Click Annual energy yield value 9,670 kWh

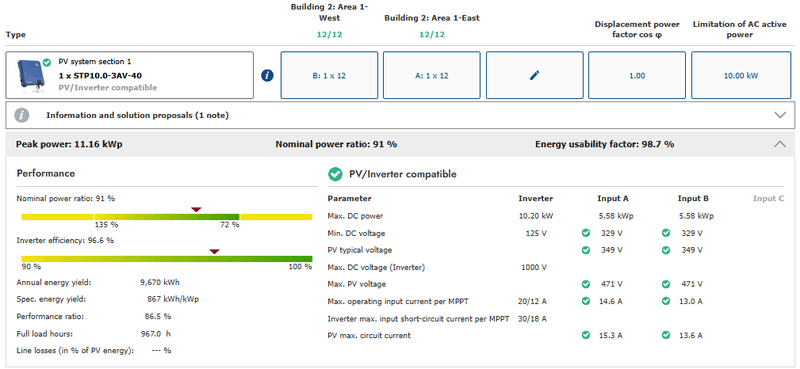(x=160, y=282)
